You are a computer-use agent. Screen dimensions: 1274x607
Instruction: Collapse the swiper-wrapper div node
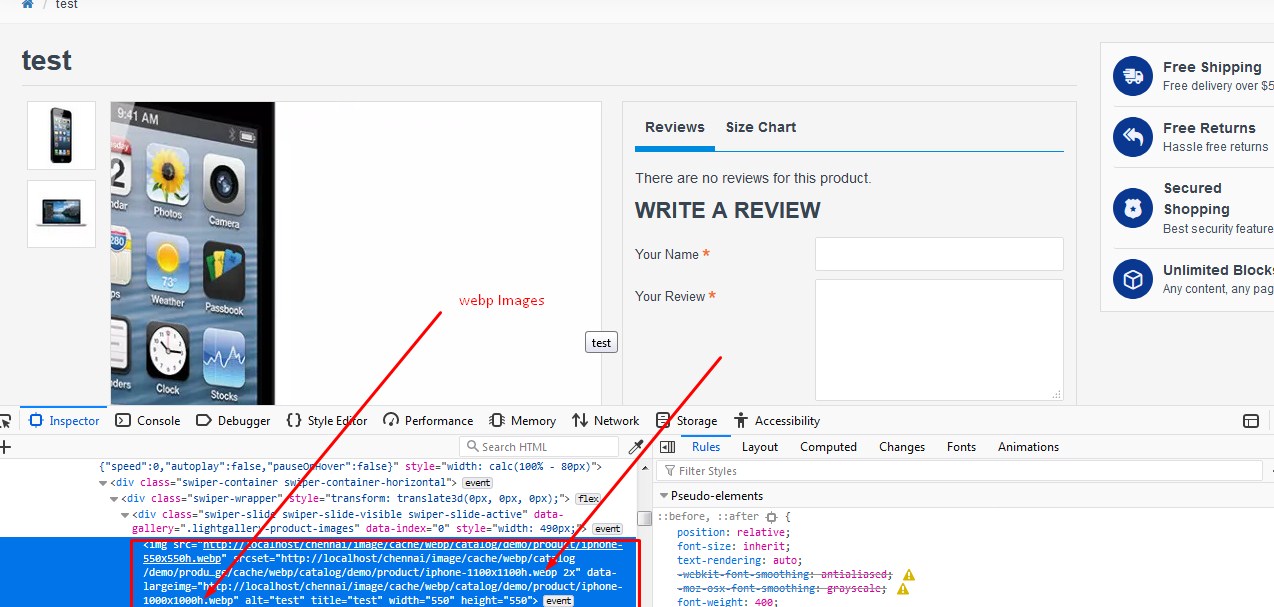(x=114, y=498)
